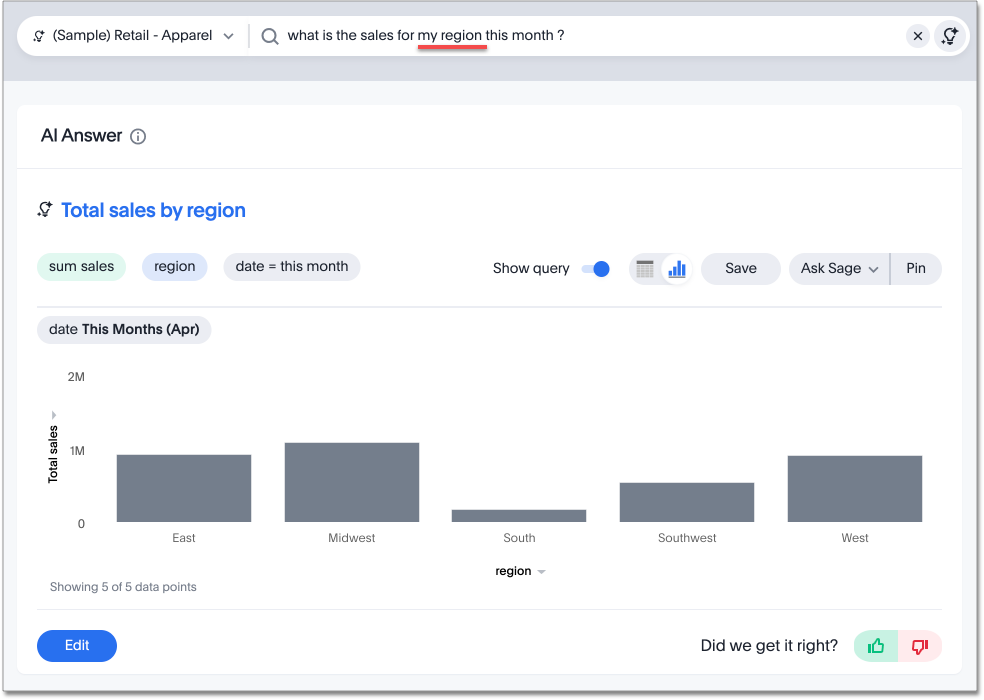The width and height of the screenshot is (984, 700).
Task: Click the Save button
Action: point(740,269)
